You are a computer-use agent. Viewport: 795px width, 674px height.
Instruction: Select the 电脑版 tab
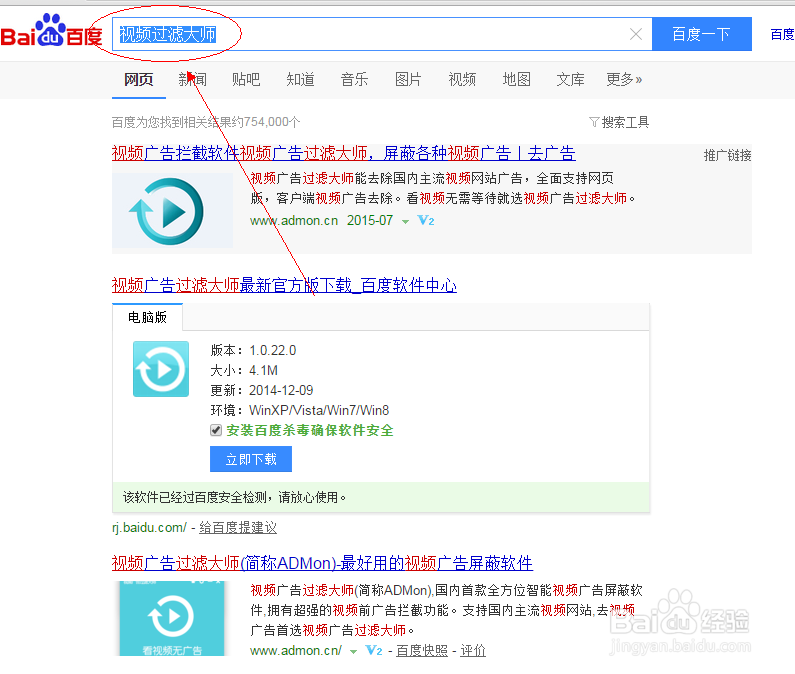tap(147, 317)
